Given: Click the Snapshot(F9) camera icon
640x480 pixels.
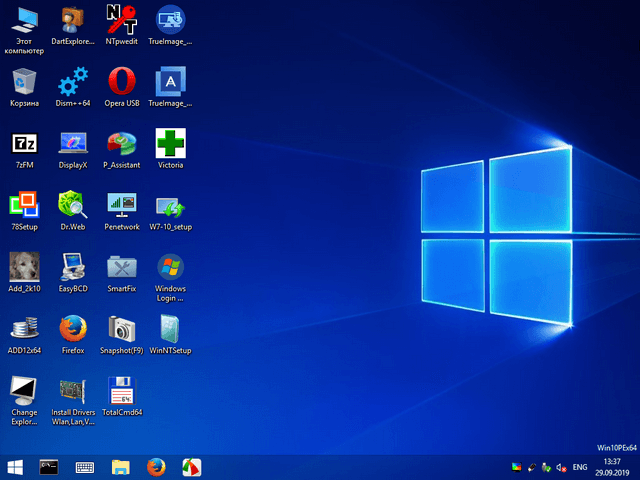Looking at the screenshot, I should coord(121,330).
